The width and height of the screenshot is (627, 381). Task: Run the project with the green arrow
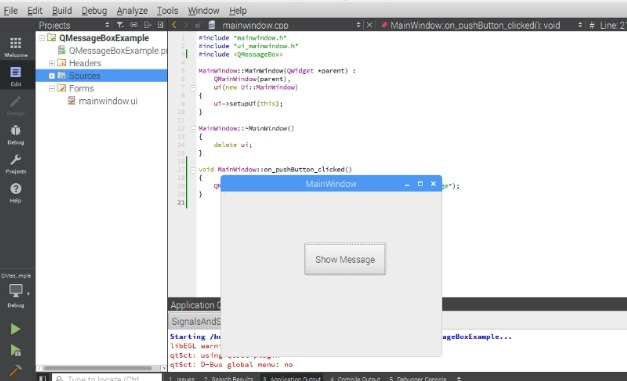pos(15,329)
